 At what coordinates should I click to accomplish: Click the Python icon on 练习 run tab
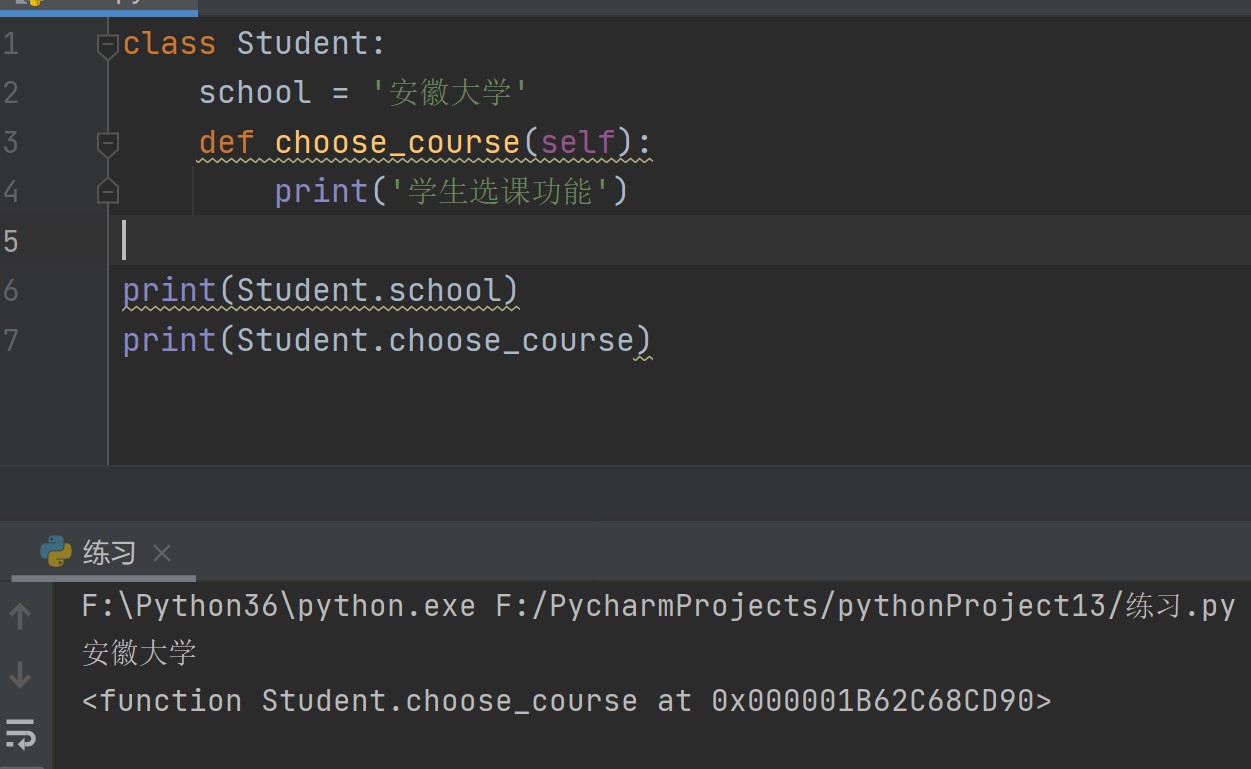[x=56, y=552]
